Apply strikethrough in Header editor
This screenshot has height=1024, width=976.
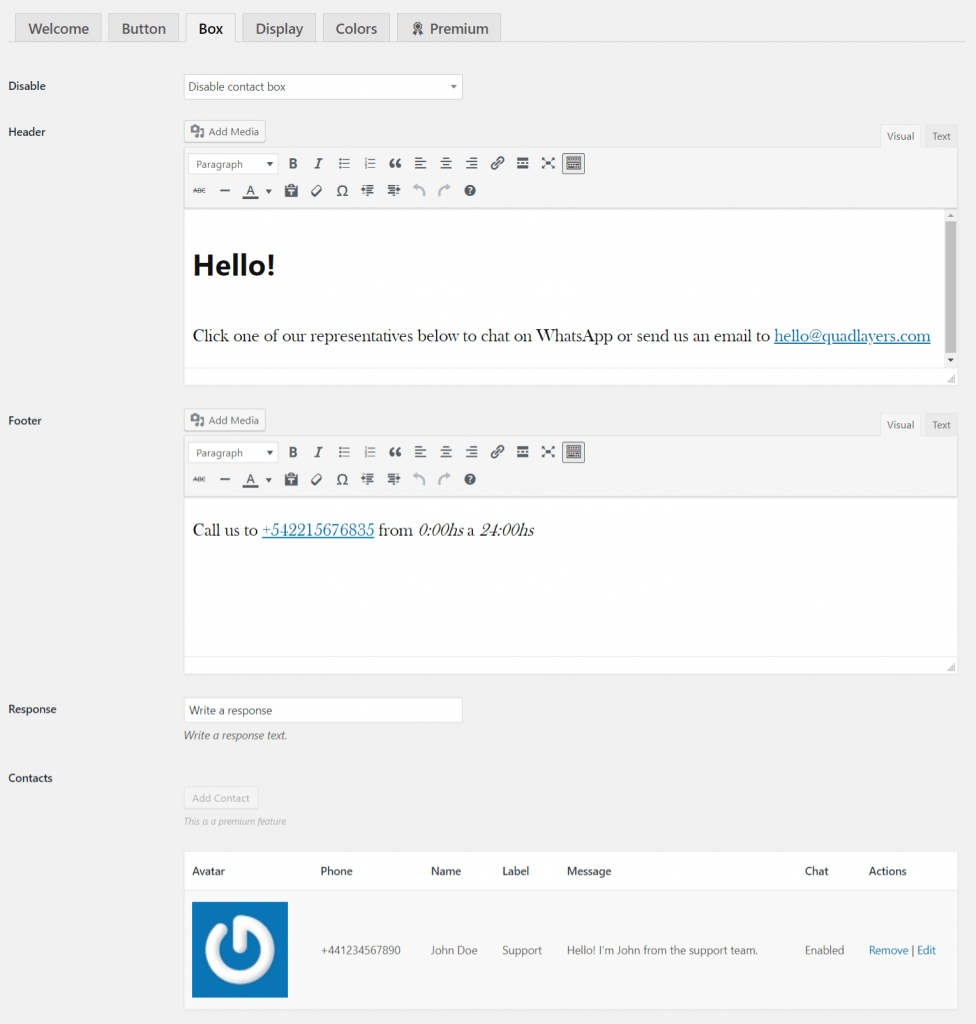point(199,191)
